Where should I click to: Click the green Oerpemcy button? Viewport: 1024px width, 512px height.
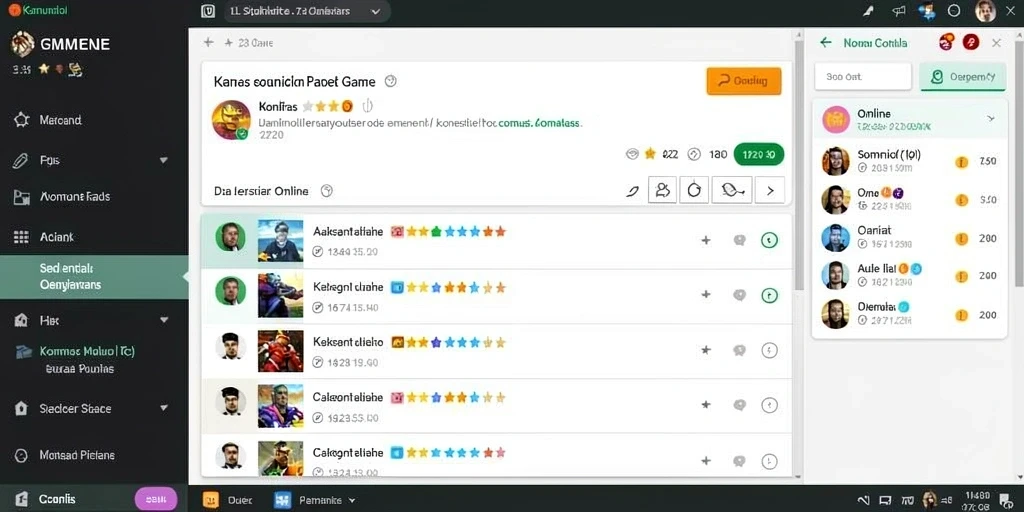963,76
